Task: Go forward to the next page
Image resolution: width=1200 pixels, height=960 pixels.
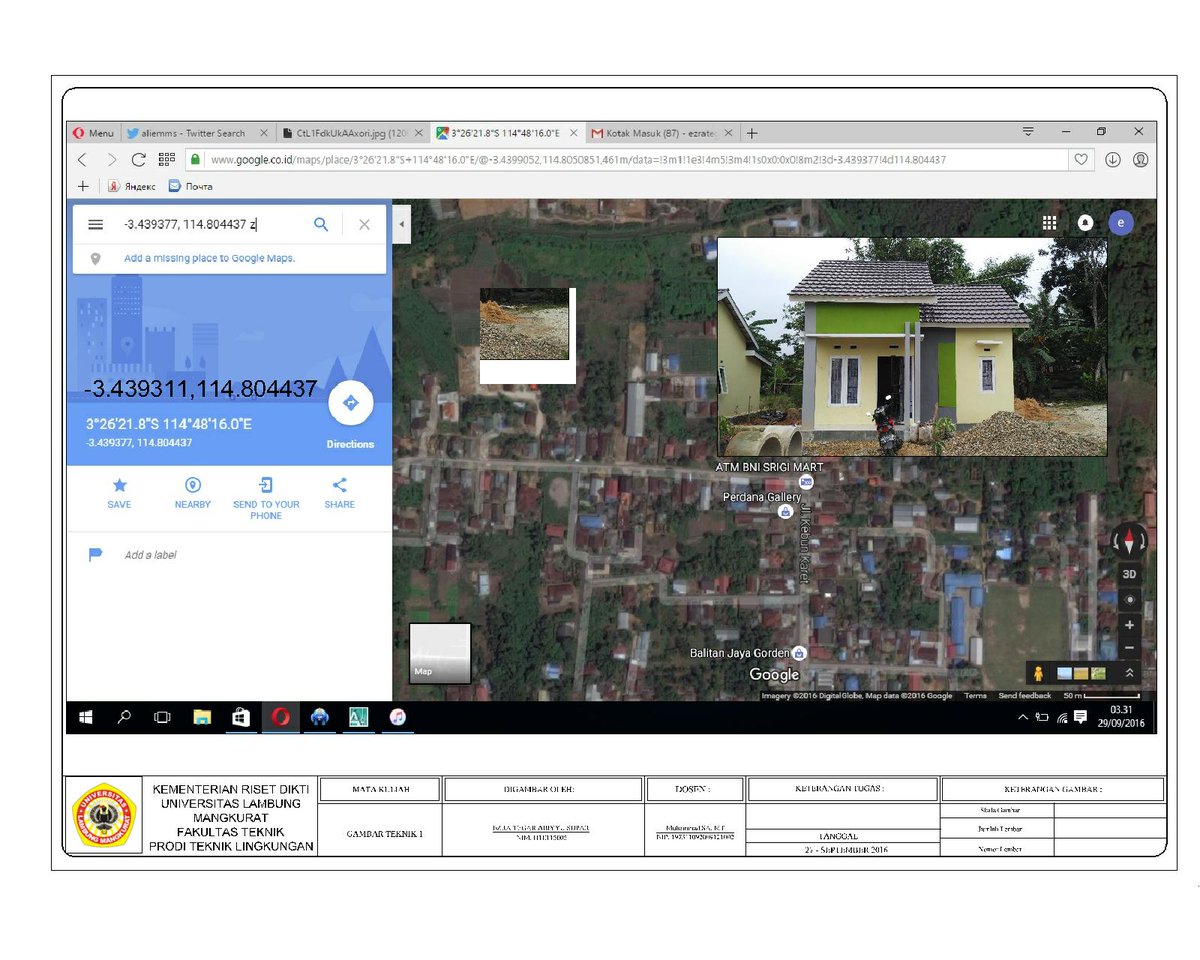Action: [111, 159]
